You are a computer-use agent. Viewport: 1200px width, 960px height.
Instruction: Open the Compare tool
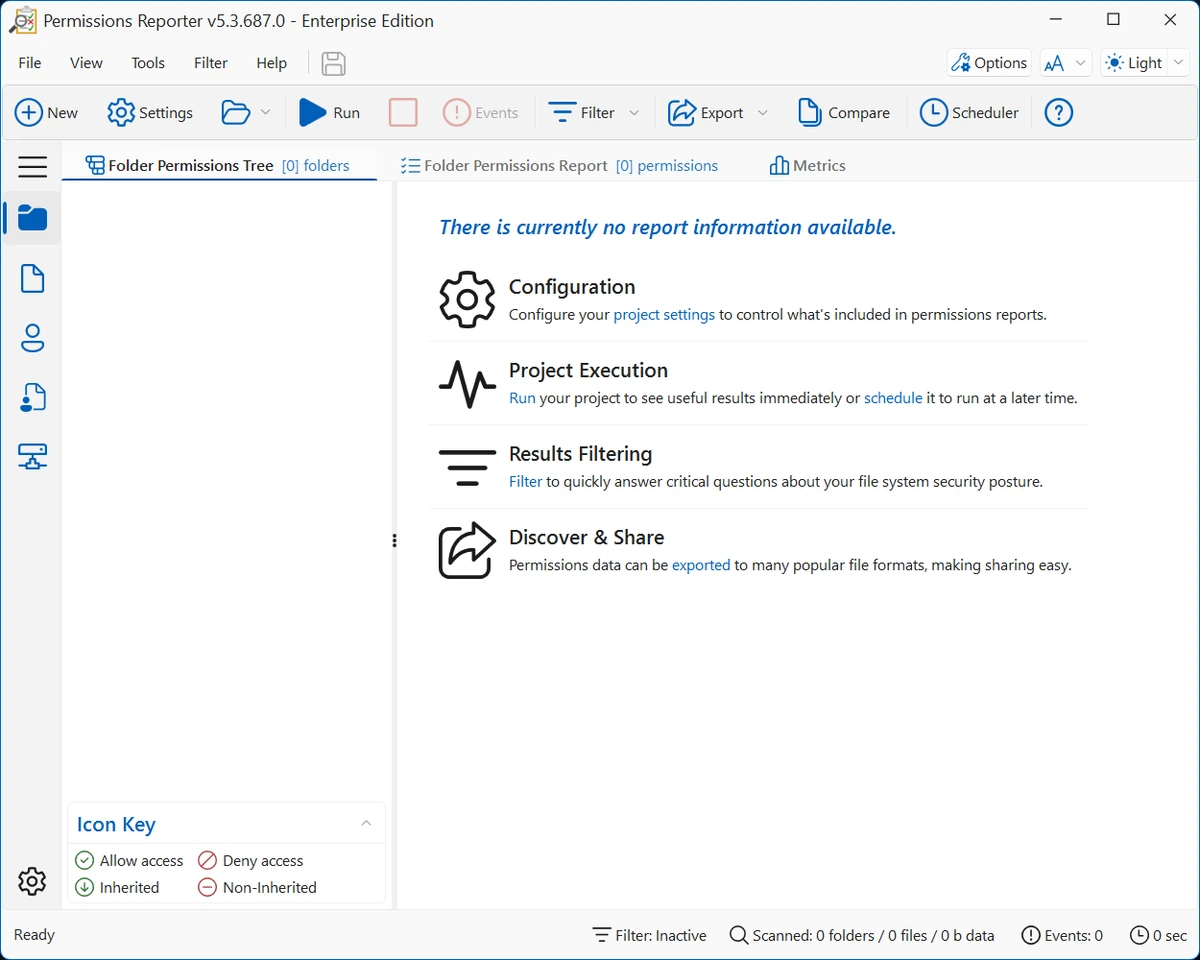point(844,113)
